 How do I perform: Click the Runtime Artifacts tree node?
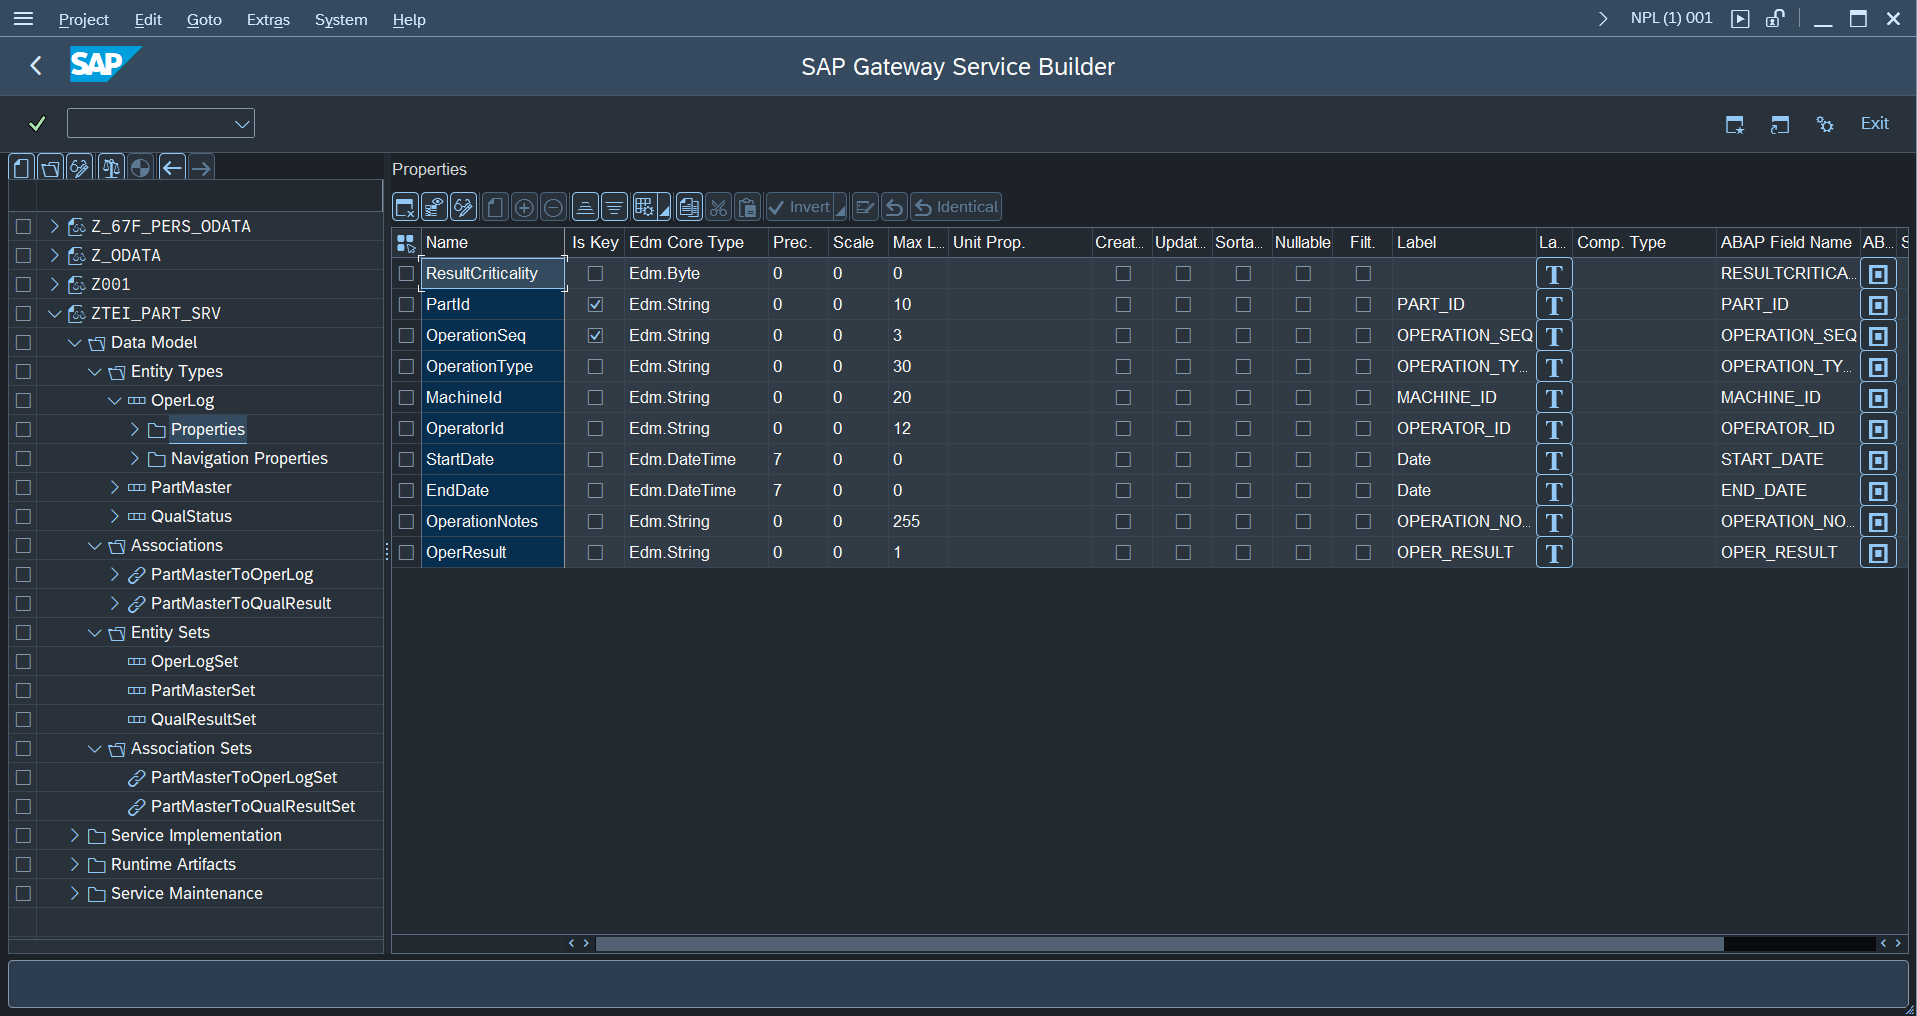tap(173, 864)
